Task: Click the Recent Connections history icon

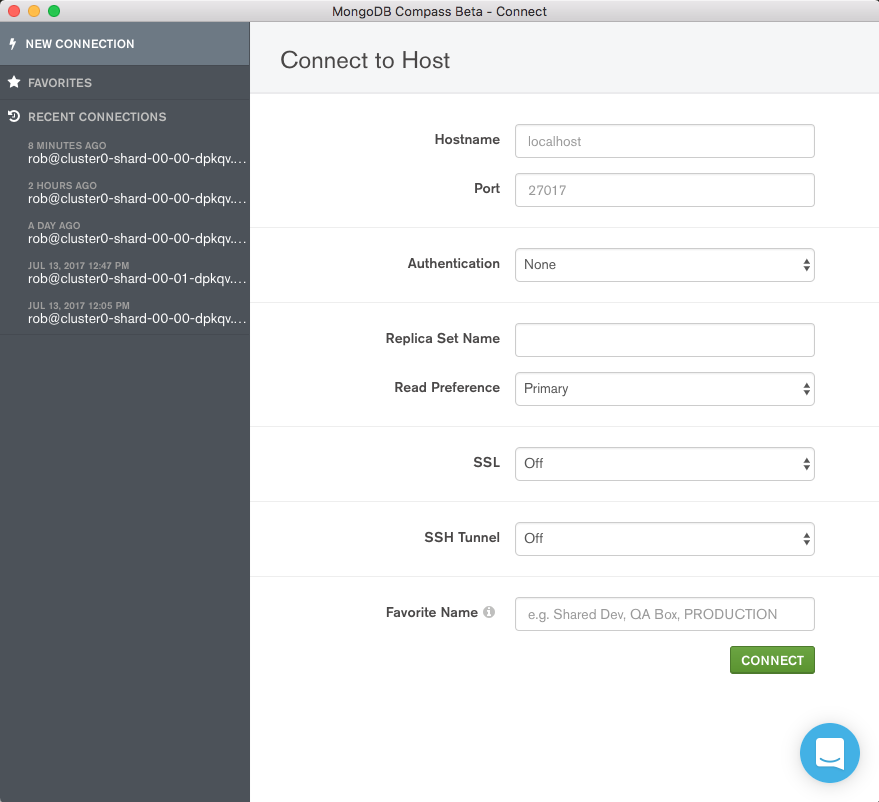Action: tap(12, 117)
